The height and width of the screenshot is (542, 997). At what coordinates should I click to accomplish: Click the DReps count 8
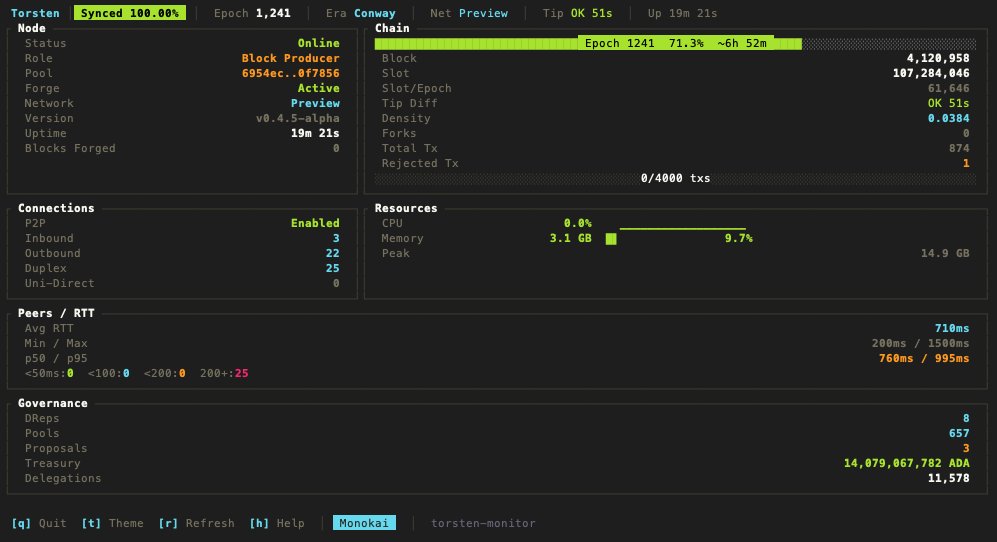[x=966, y=419]
